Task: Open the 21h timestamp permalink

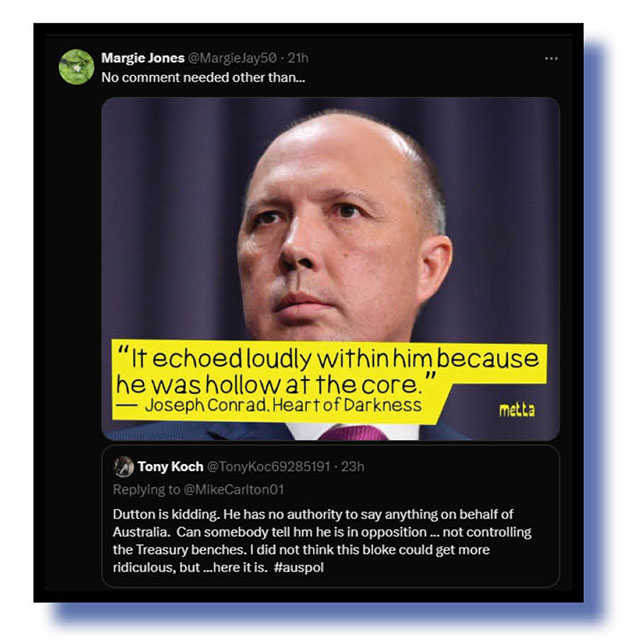Action: click(298, 58)
